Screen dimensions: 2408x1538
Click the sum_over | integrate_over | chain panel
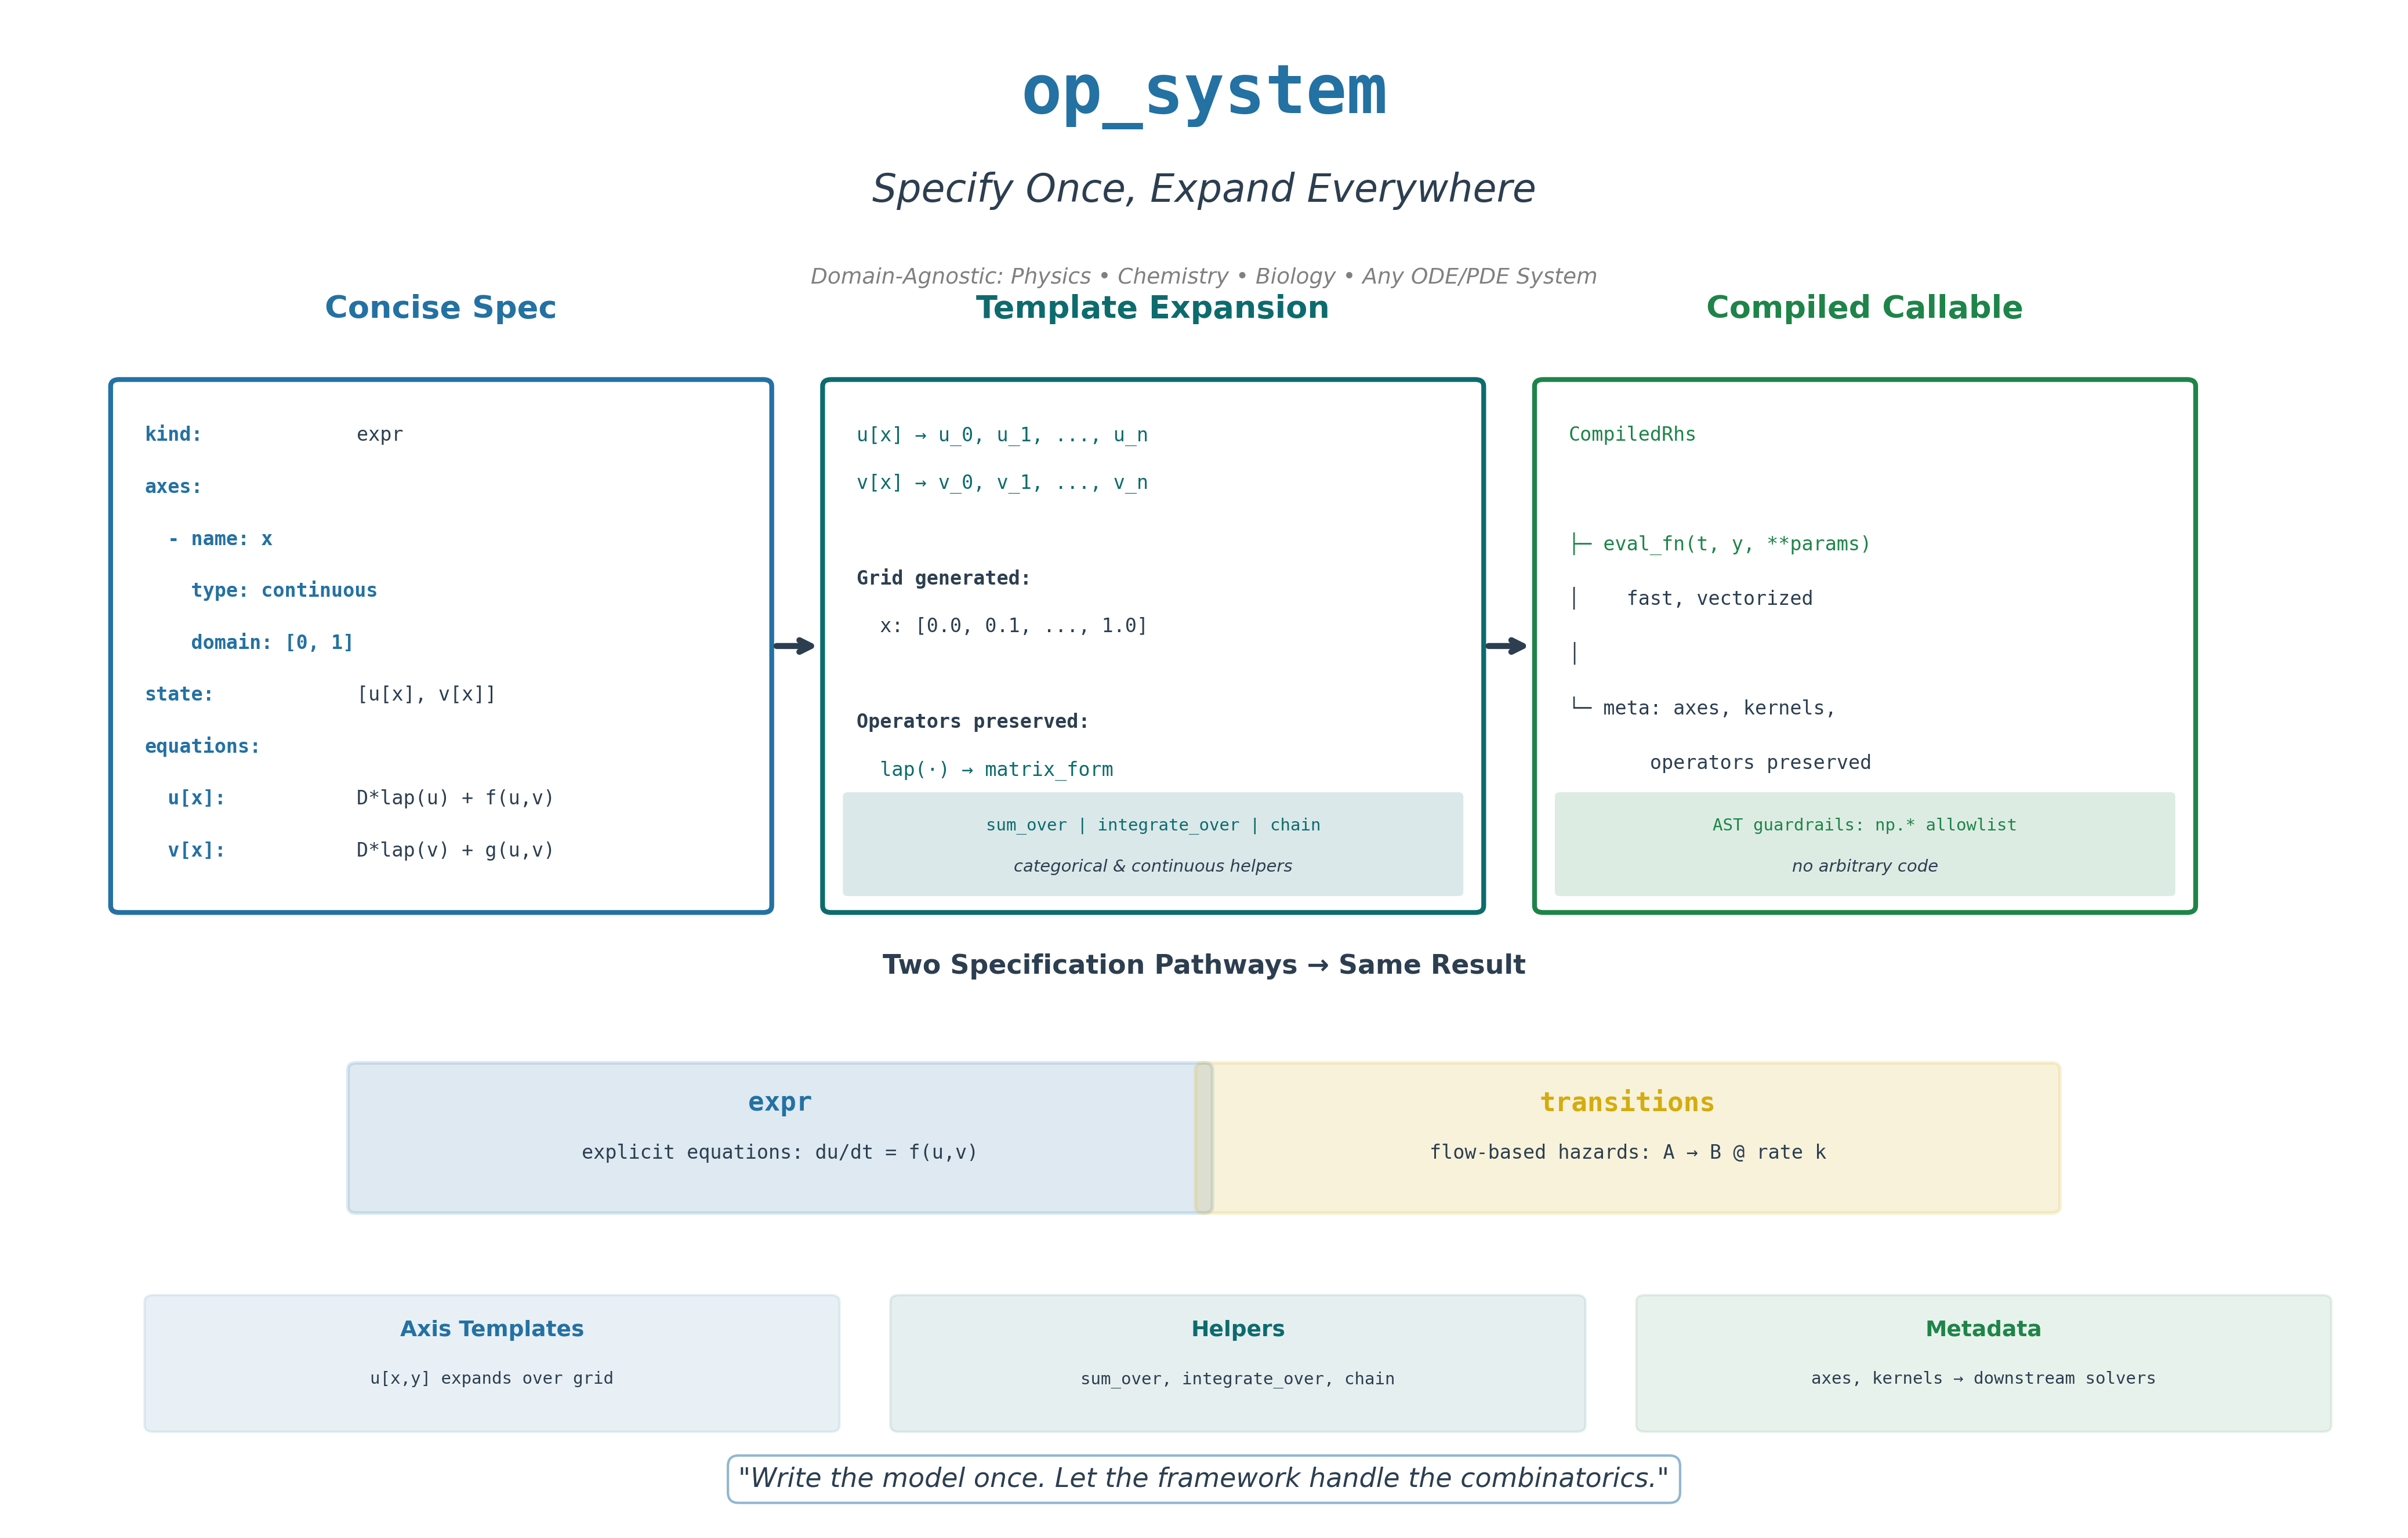tap(1152, 843)
